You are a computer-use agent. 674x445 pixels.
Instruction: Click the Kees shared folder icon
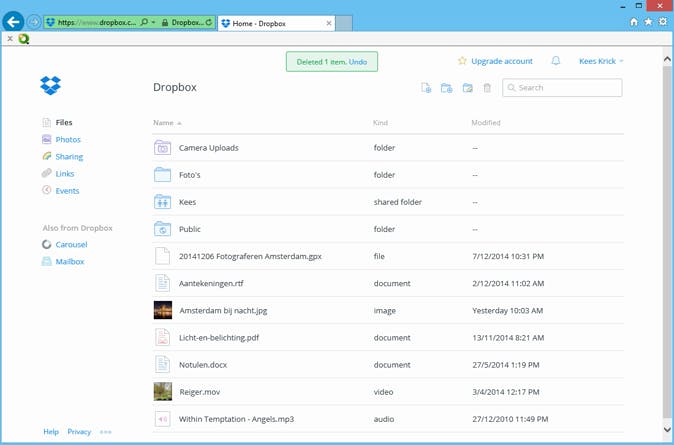tap(162, 202)
